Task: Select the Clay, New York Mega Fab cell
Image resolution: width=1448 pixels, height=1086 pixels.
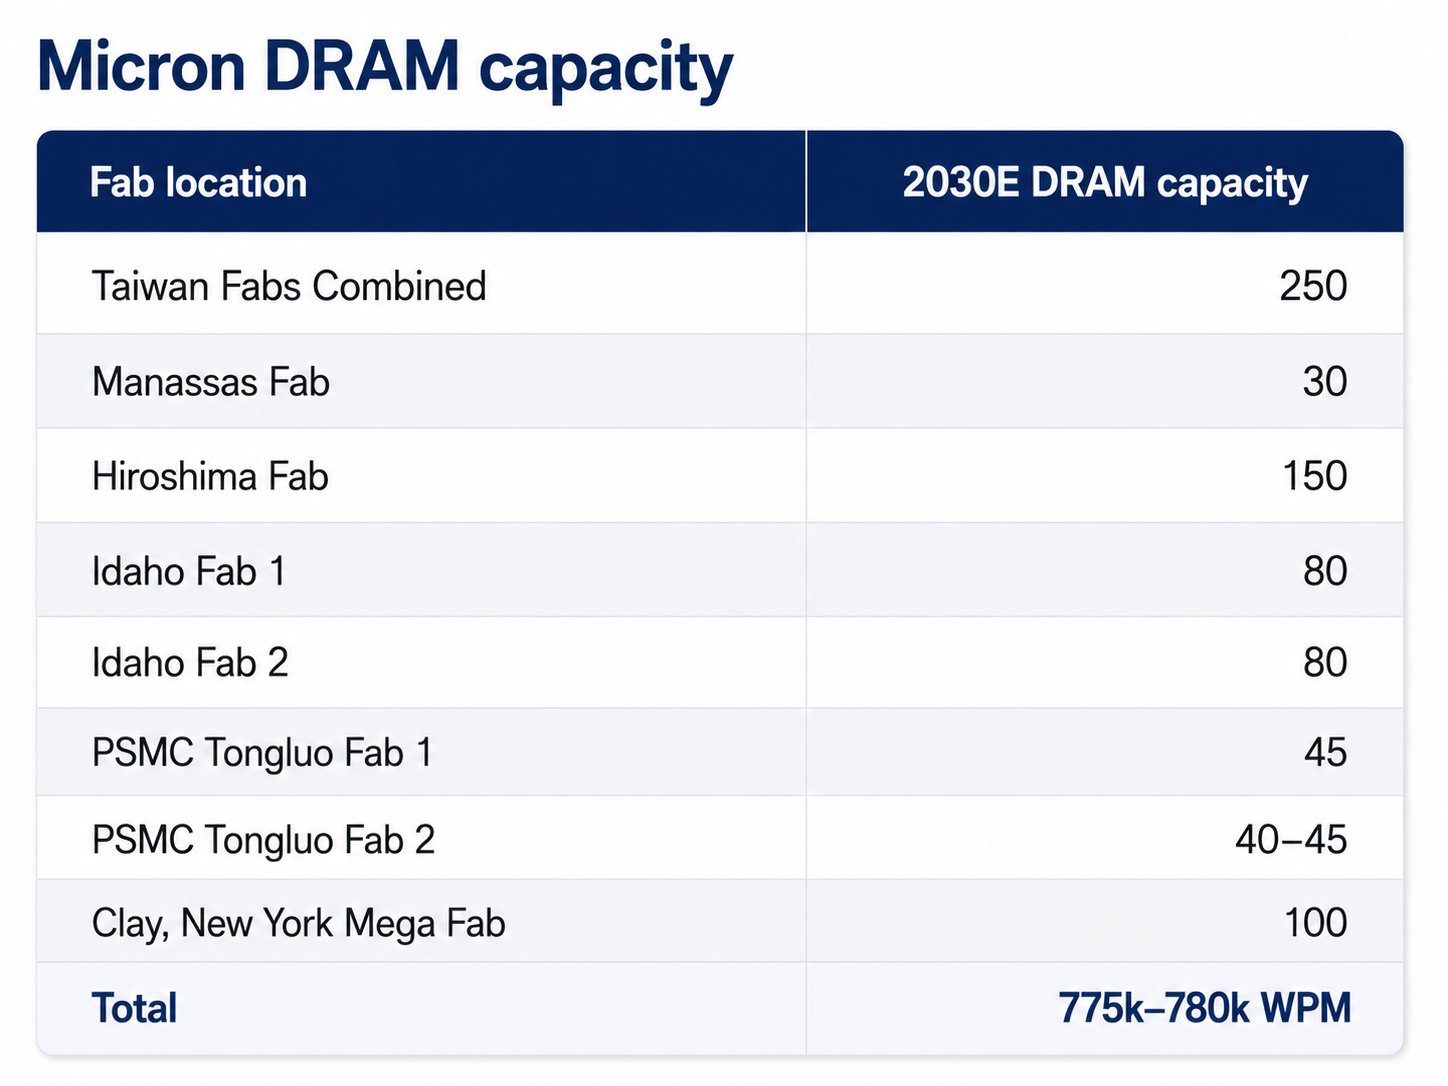Action: (x=298, y=924)
